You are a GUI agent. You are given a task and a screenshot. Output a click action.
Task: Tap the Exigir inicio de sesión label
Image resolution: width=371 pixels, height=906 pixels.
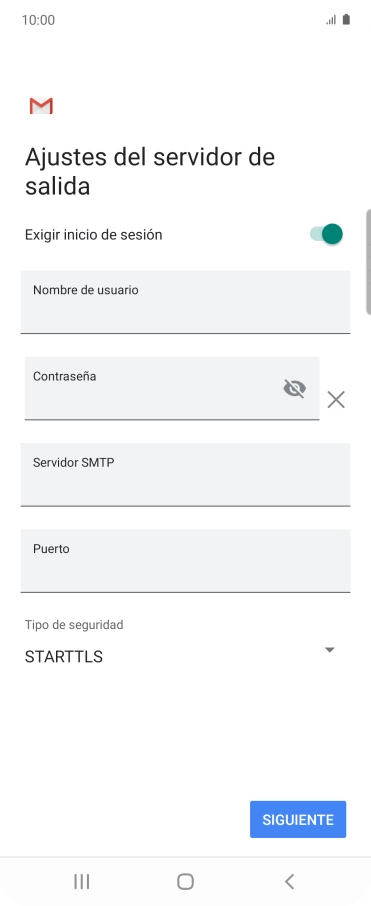click(94, 235)
